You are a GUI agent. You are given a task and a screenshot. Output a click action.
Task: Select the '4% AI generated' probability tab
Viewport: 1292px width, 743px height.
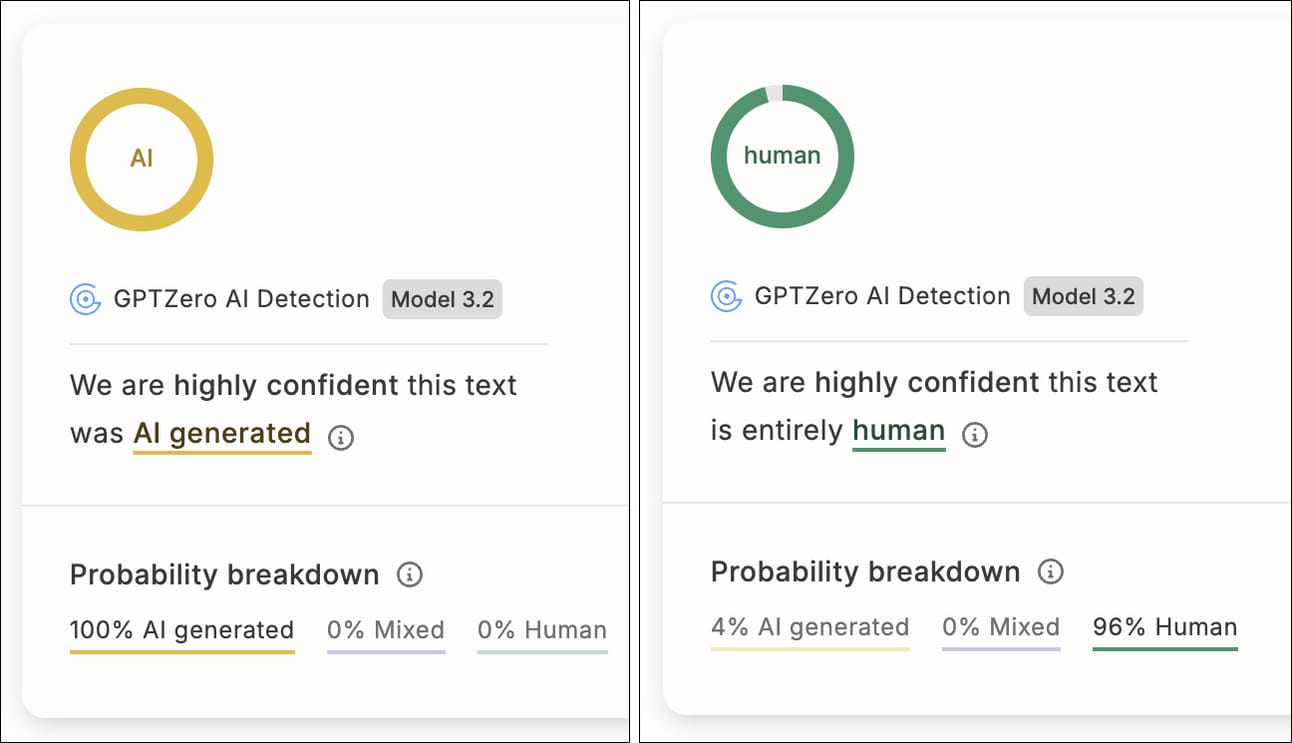coord(810,631)
